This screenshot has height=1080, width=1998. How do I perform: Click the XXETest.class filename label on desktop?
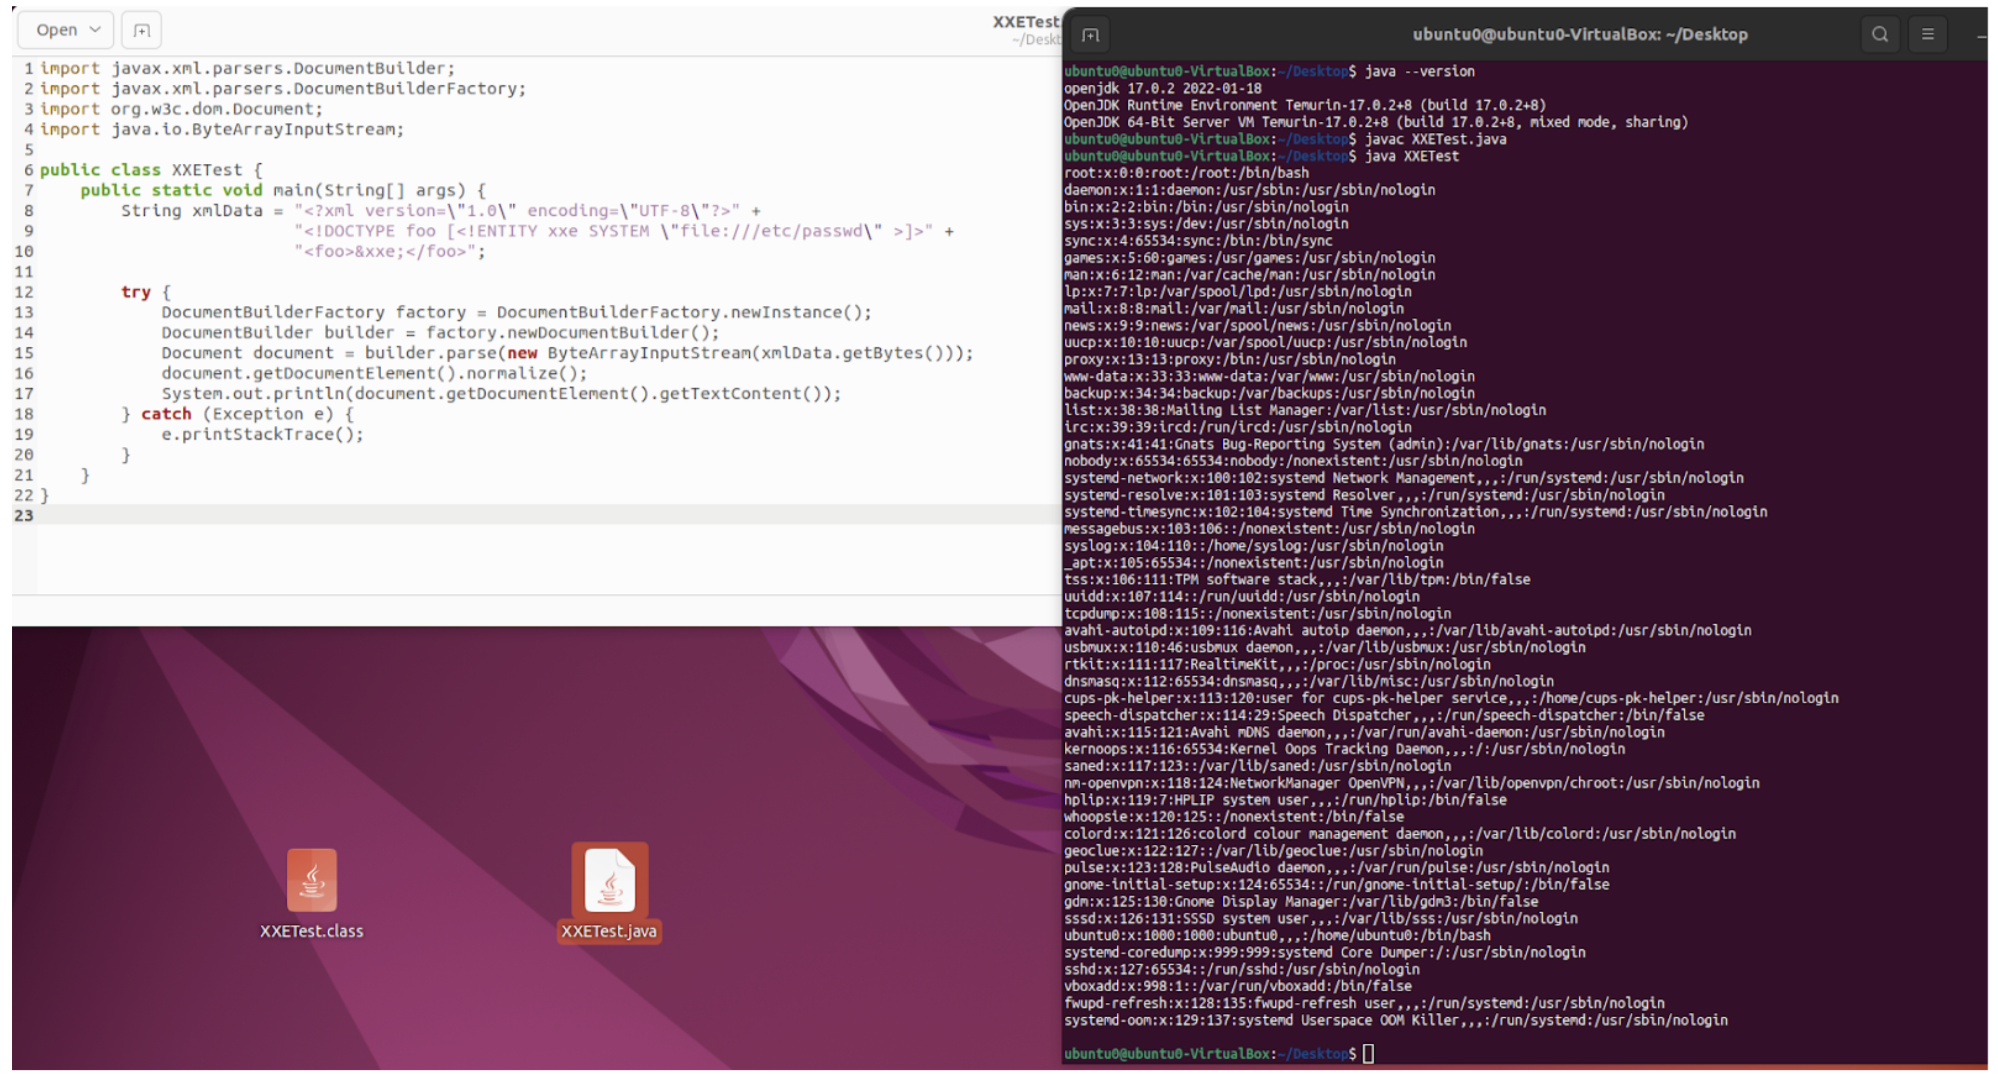coord(312,931)
